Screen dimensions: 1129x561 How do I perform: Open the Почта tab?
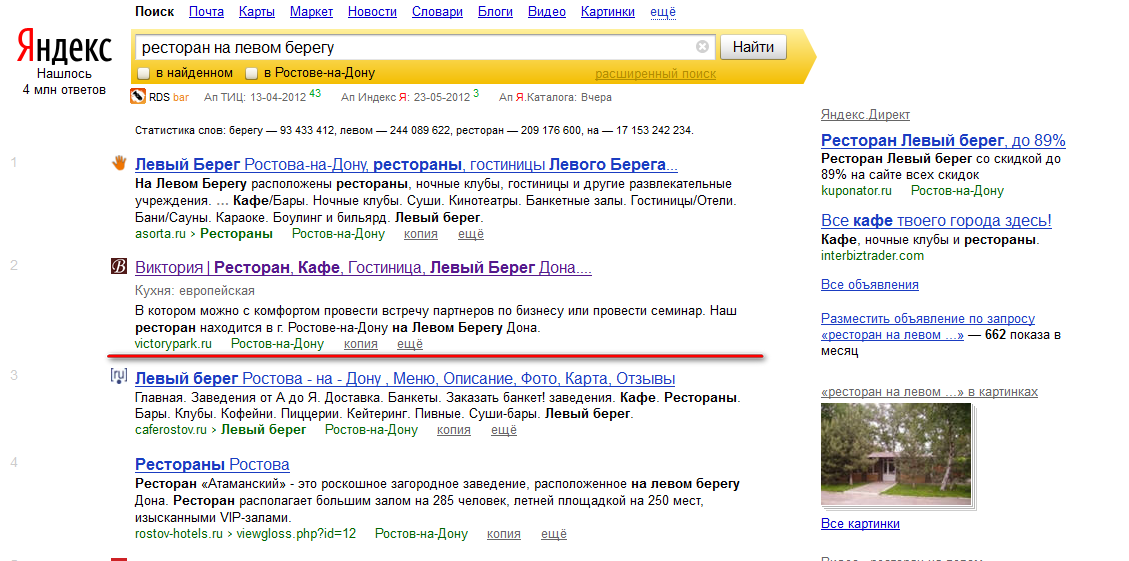(206, 12)
